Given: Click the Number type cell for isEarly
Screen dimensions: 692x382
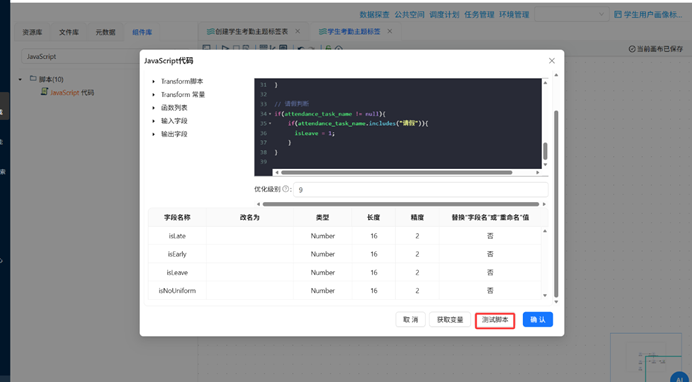Looking at the screenshot, I should 323,254.
